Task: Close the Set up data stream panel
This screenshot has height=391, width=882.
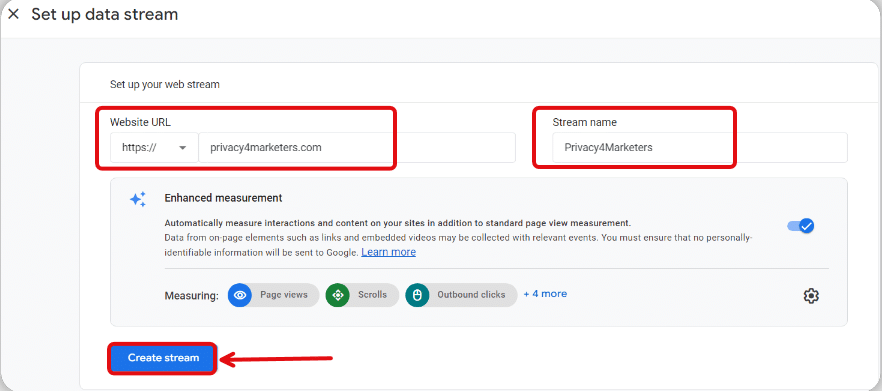Action: point(14,15)
